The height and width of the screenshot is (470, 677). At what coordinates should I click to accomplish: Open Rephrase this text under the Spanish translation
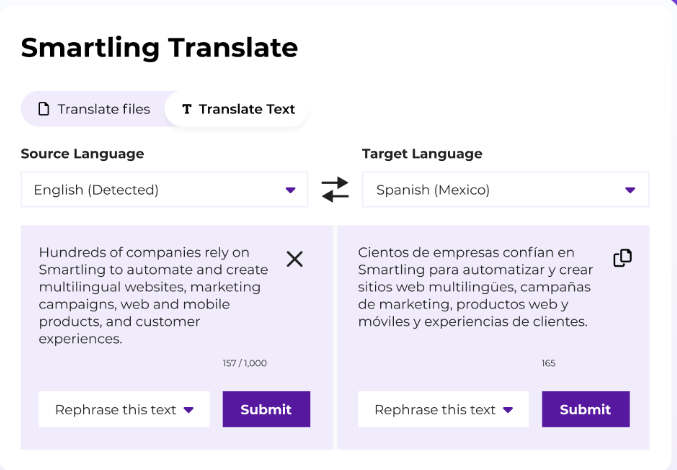[x=443, y=409]
